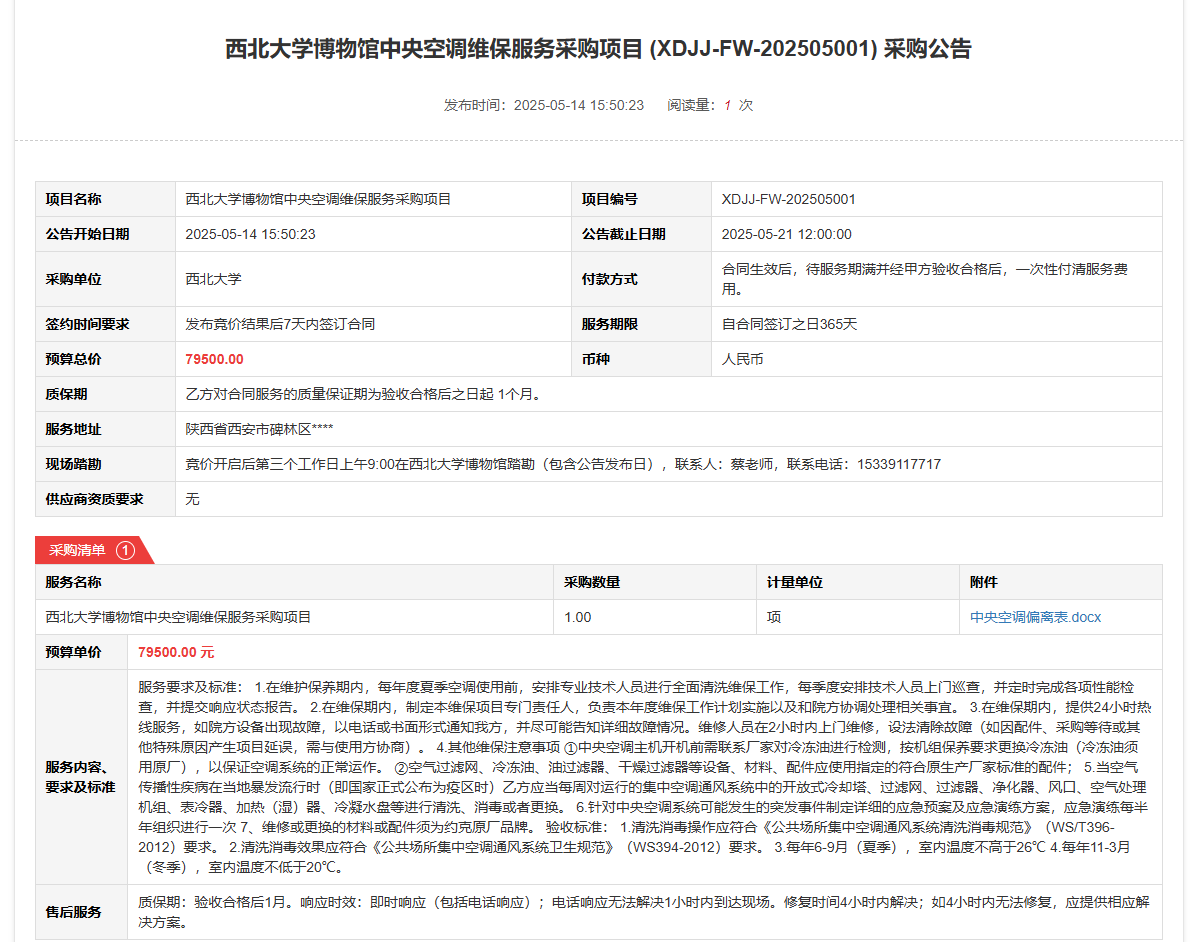Click the red 79500.00 元 unit price
This screenshot has width=1193, height=942.
pyautogui.click(x=176, y=652)
